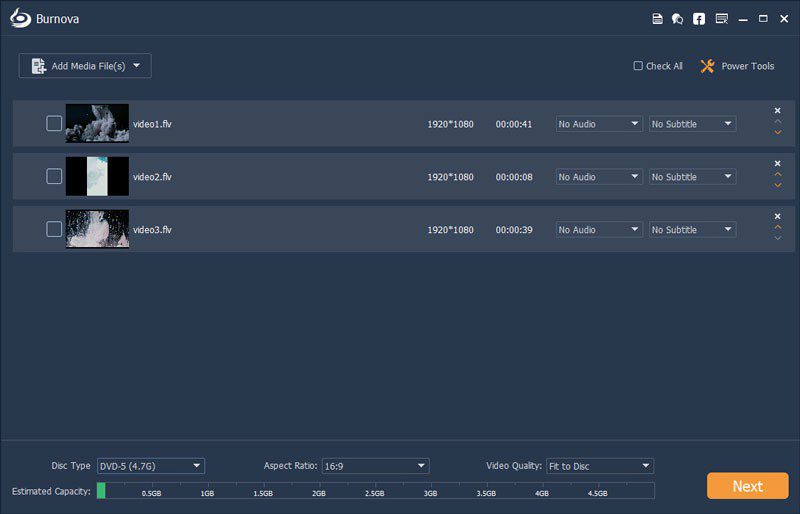800x514 pixels.
Task: Click the feedback chat bubble icon
Action: pos(678,19)
